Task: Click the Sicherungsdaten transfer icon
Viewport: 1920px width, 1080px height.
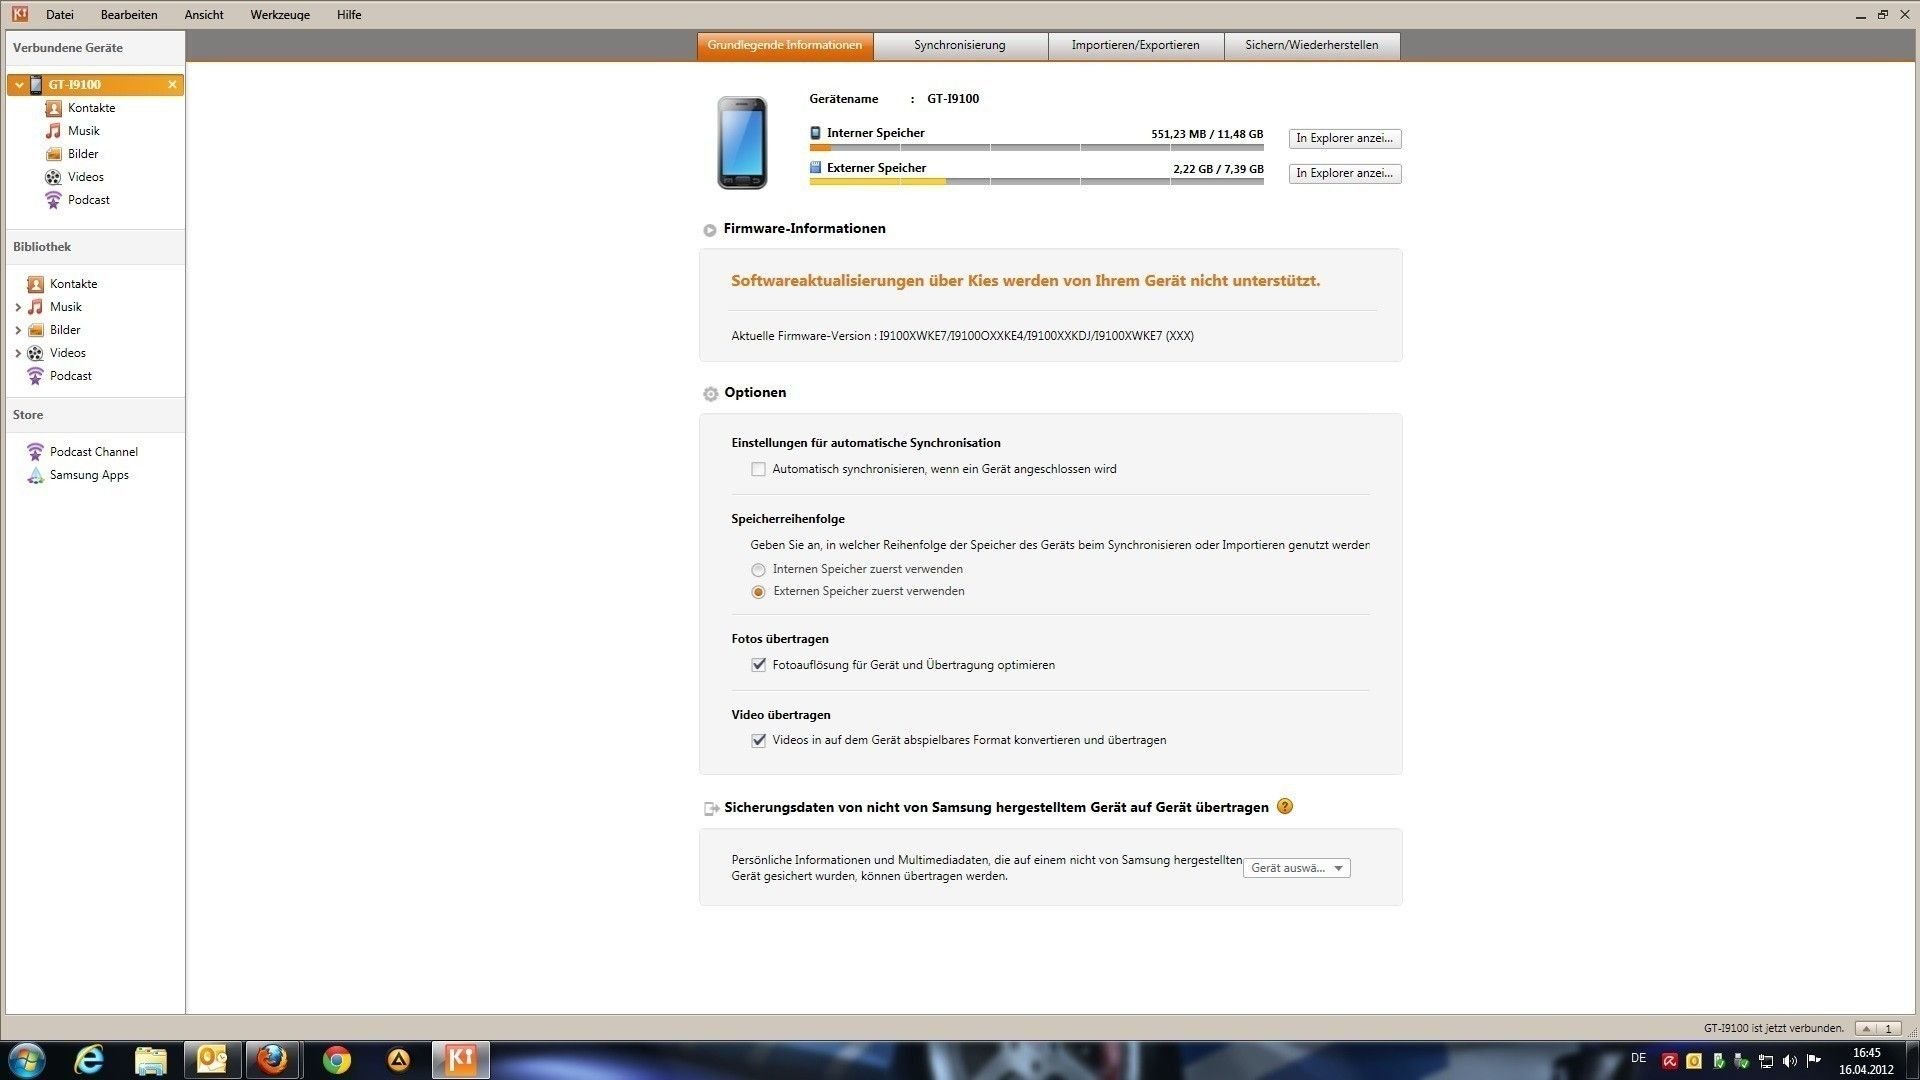Action: (x=711, y=808)
